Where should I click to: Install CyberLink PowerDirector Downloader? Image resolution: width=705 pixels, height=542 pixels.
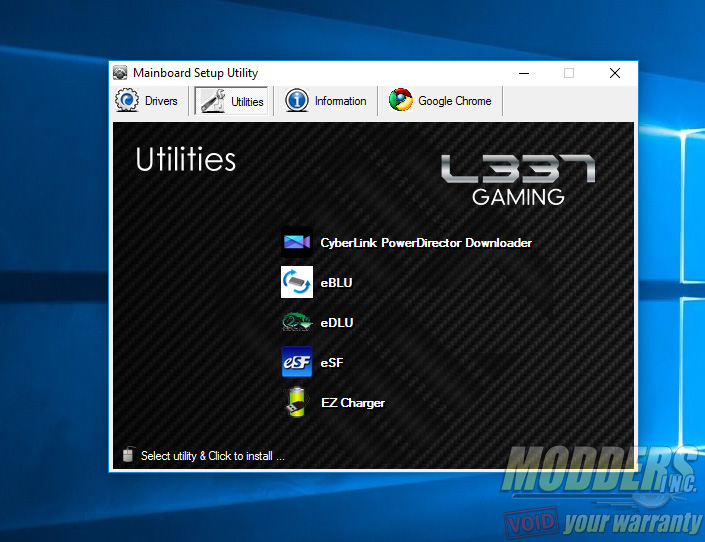[x=426, y=243]
